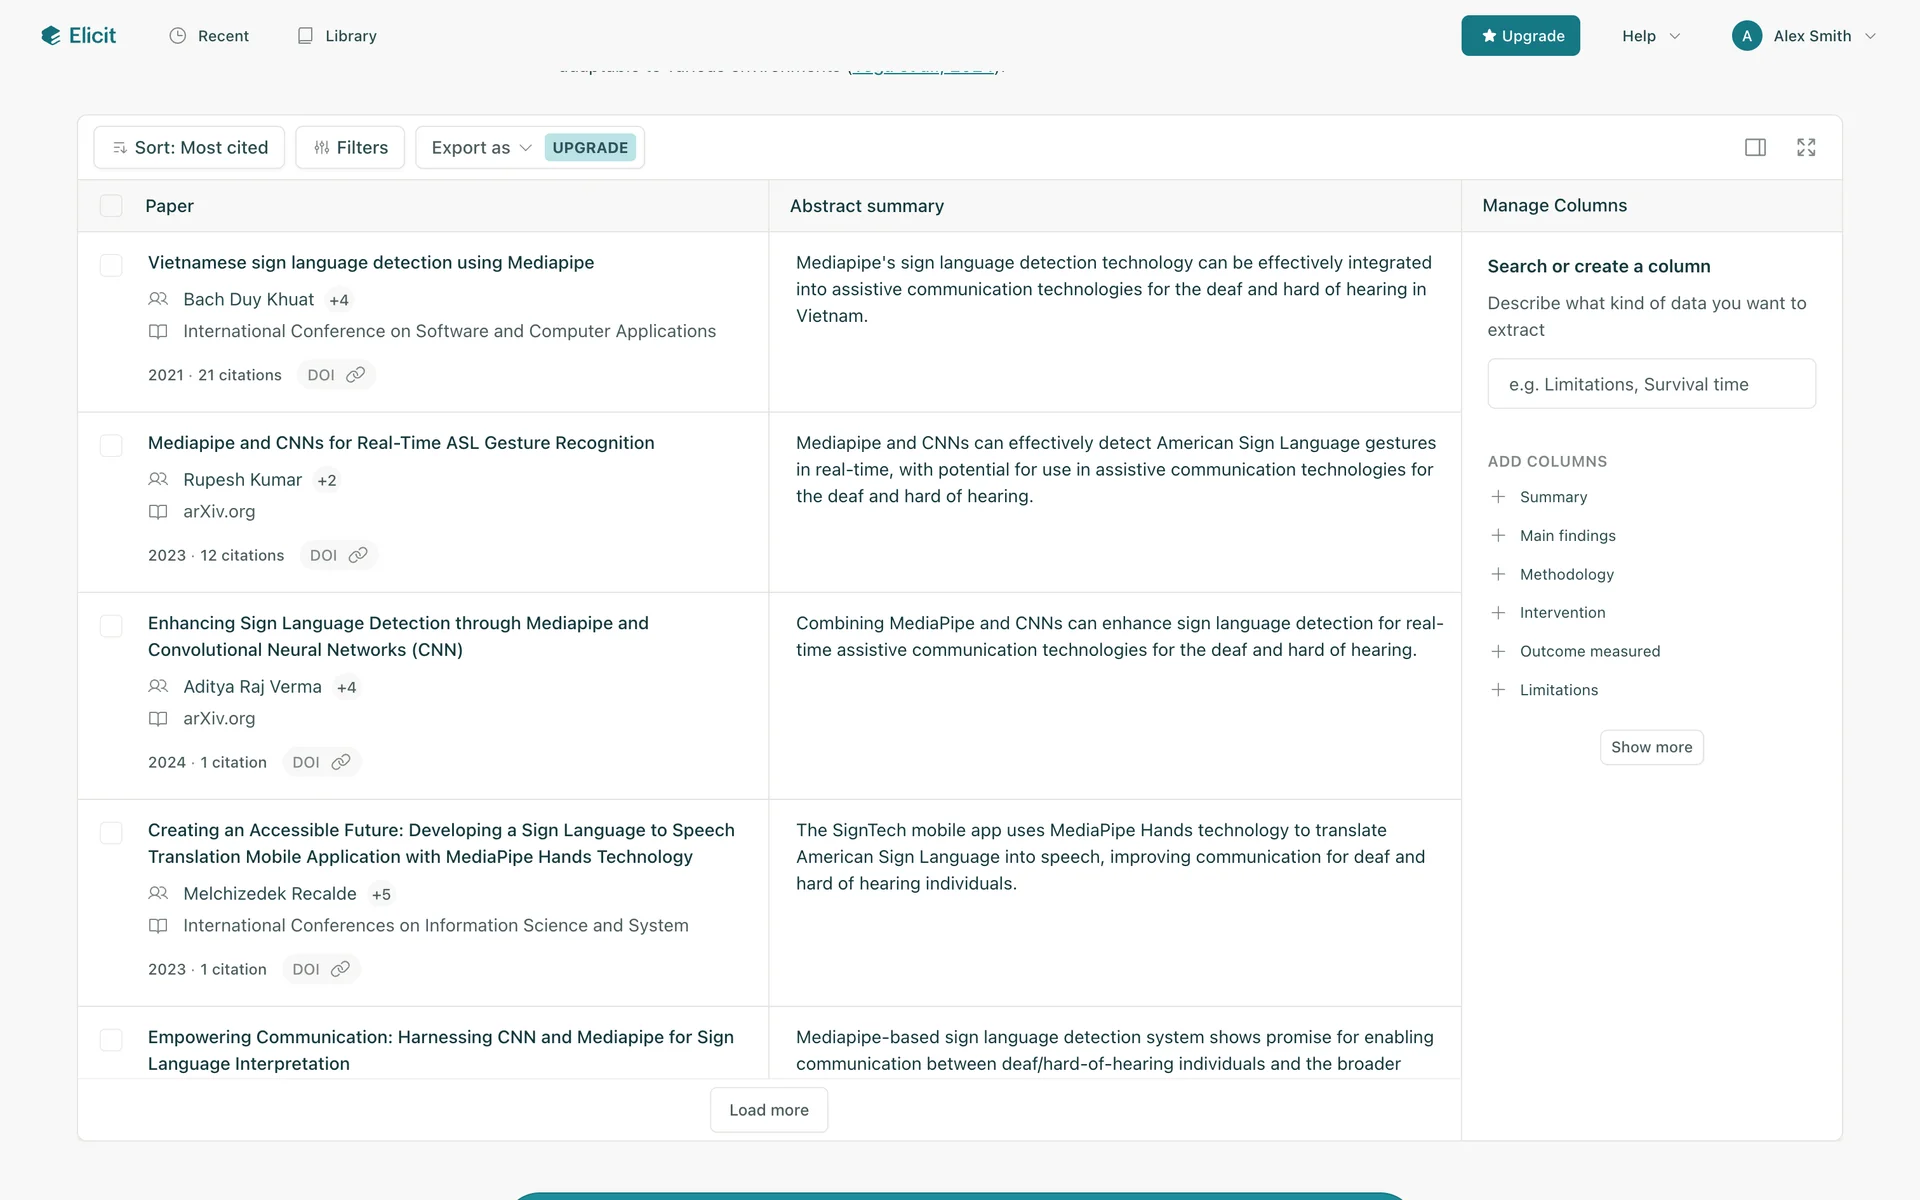Open the Library tab

coord(337,36)
